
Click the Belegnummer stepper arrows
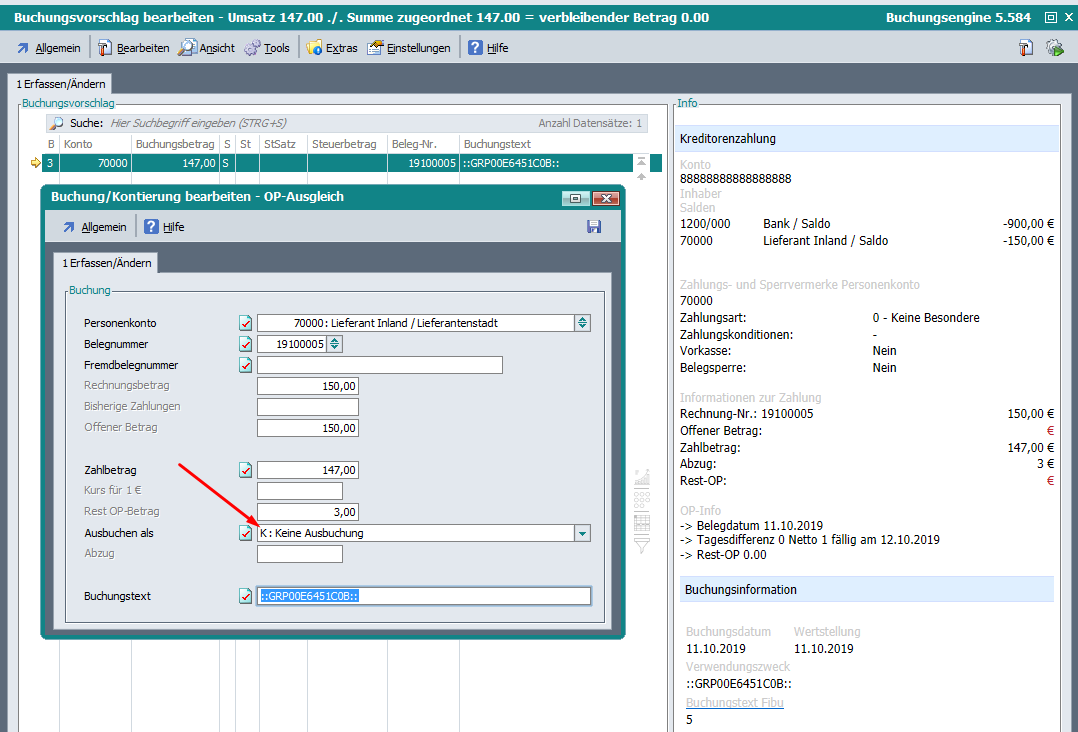pyautogui.click(x=335, y=344)
